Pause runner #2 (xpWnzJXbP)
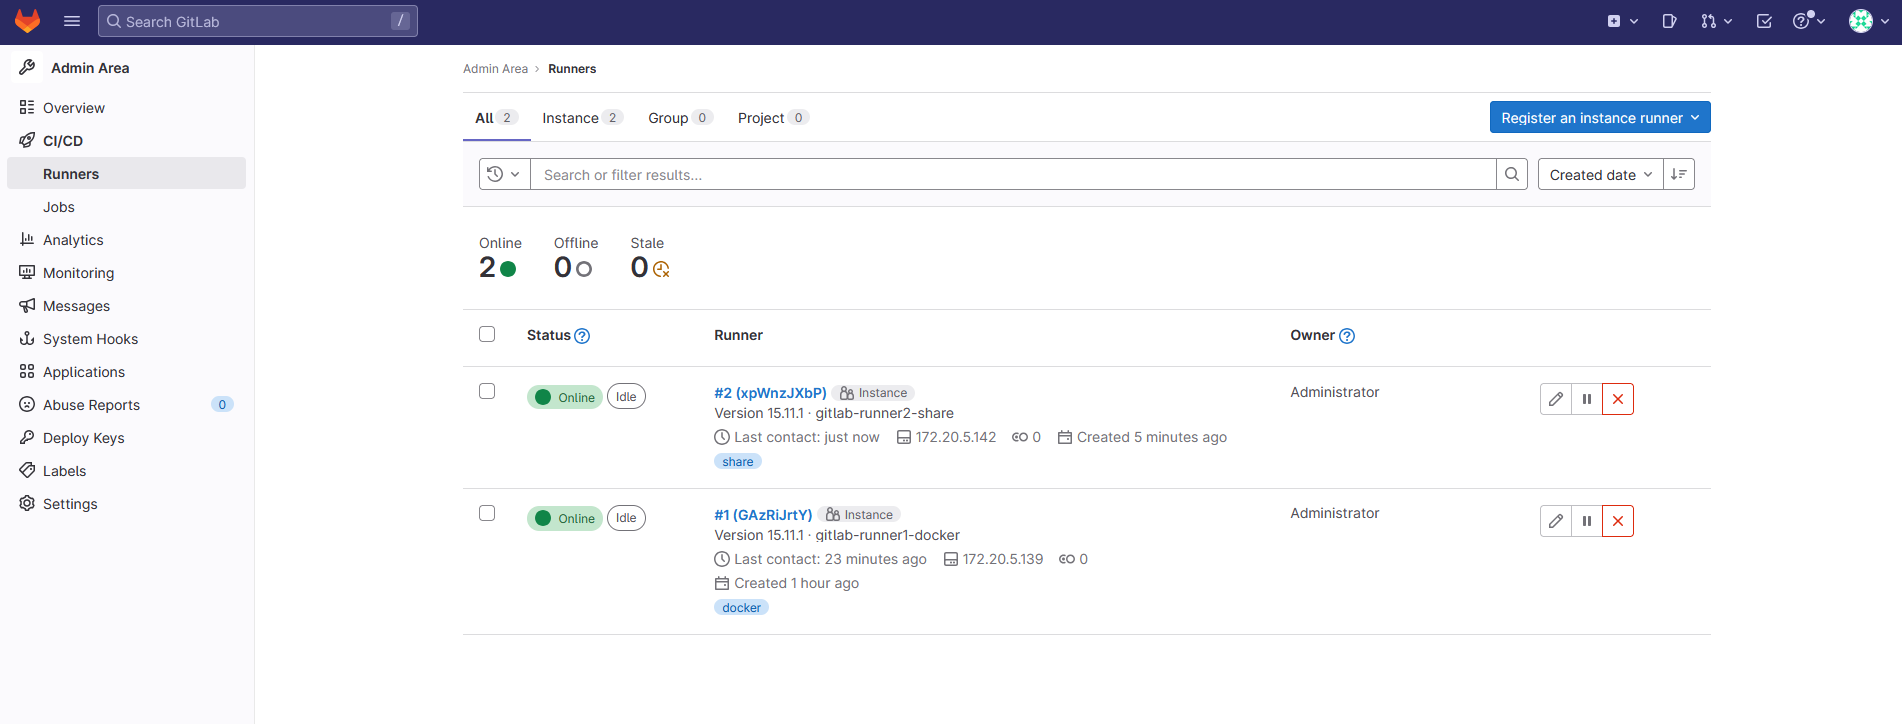The height and width of the screenshot is (724, 1902). (1586, 399)
